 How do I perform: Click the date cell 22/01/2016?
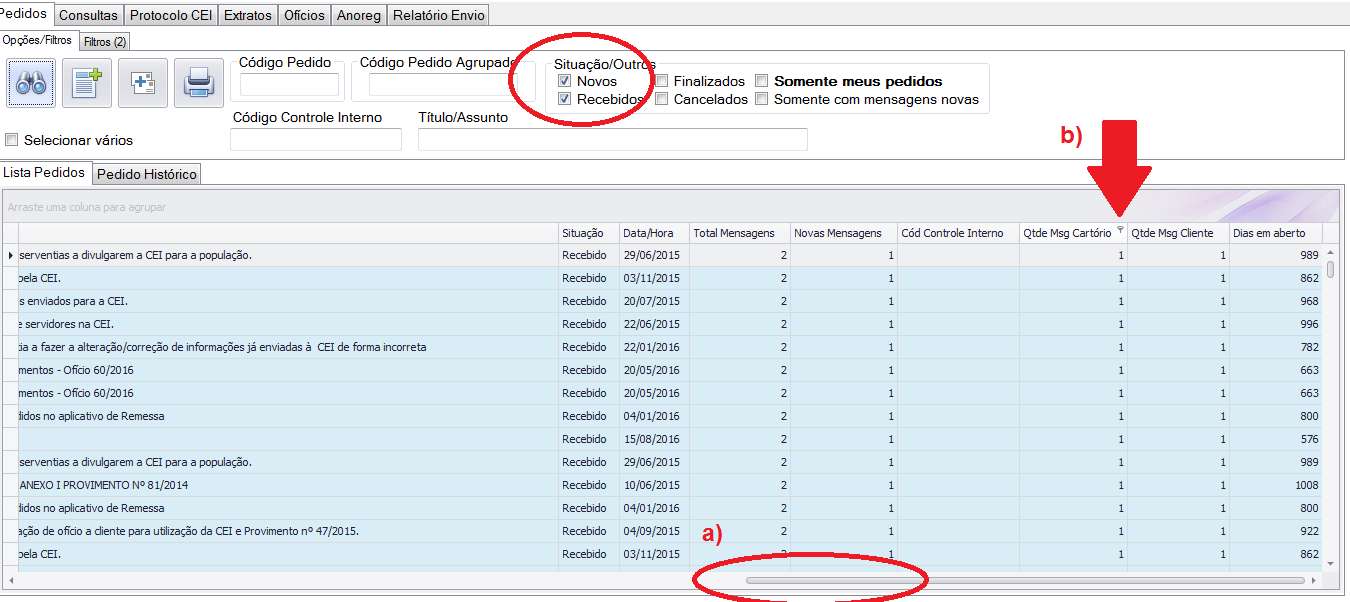[x=654, y=347]
